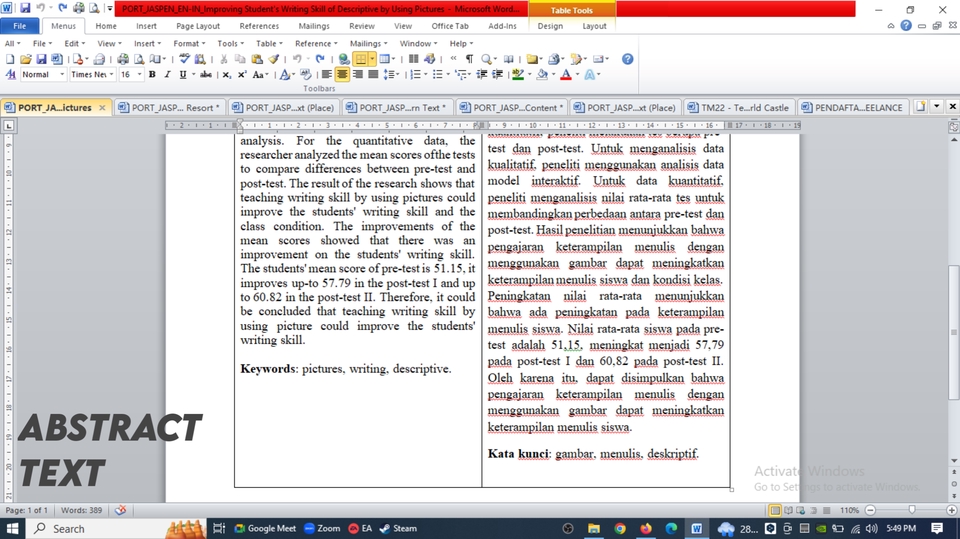960x539 pixels.
Task: Switch to Print Layout view in status bar
Action: (775, 510)
